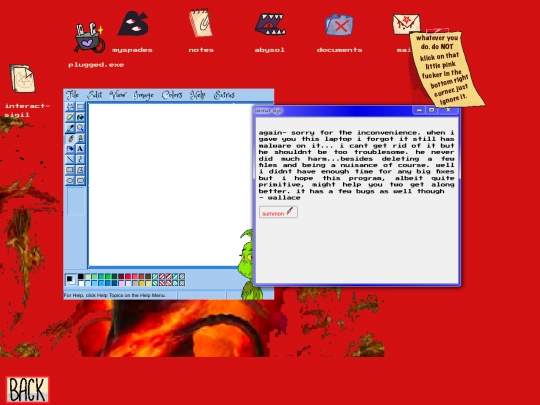This screenshot has height=405, width=540.
Task: Click the green Grinch character peeking
Action: pos(249,263)
